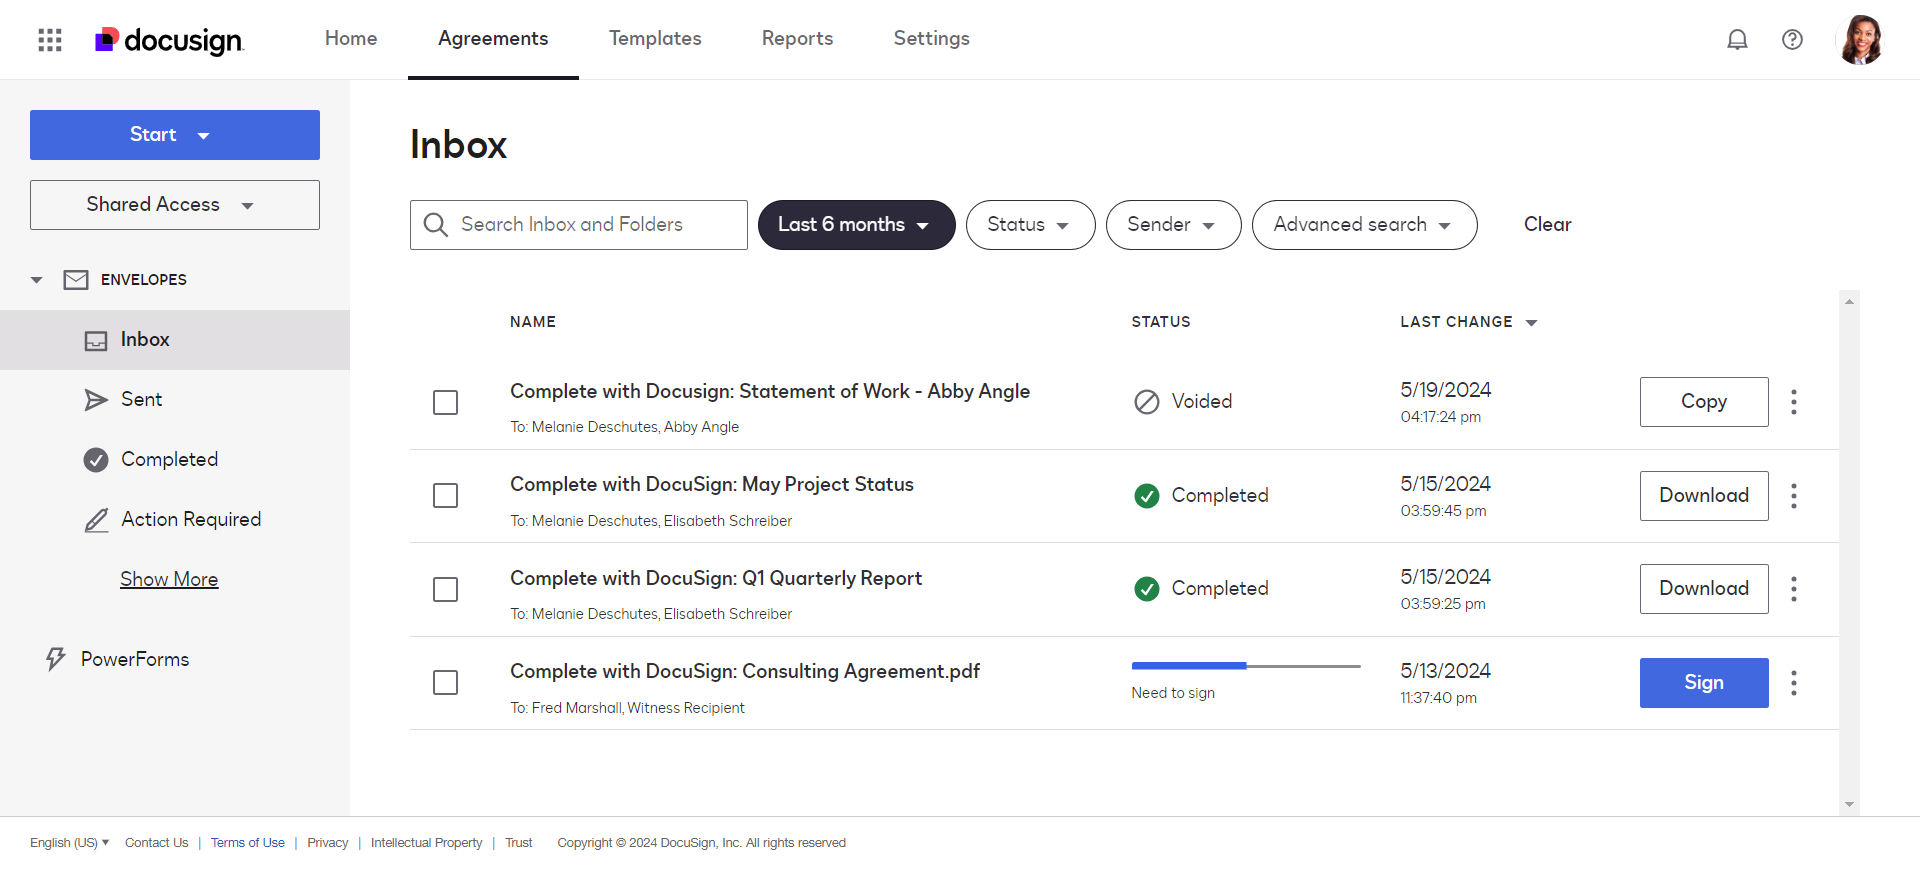Image resolution: width=1920 pixels, height=869 pixels.
Task: Click the user profile avatar
Action: [1860, 40]
